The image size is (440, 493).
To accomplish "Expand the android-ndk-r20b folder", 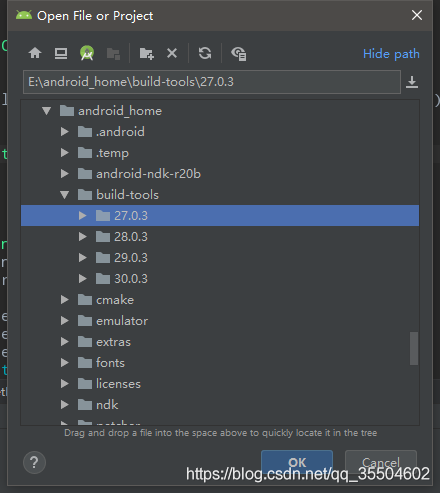I will tap(65, 174).
